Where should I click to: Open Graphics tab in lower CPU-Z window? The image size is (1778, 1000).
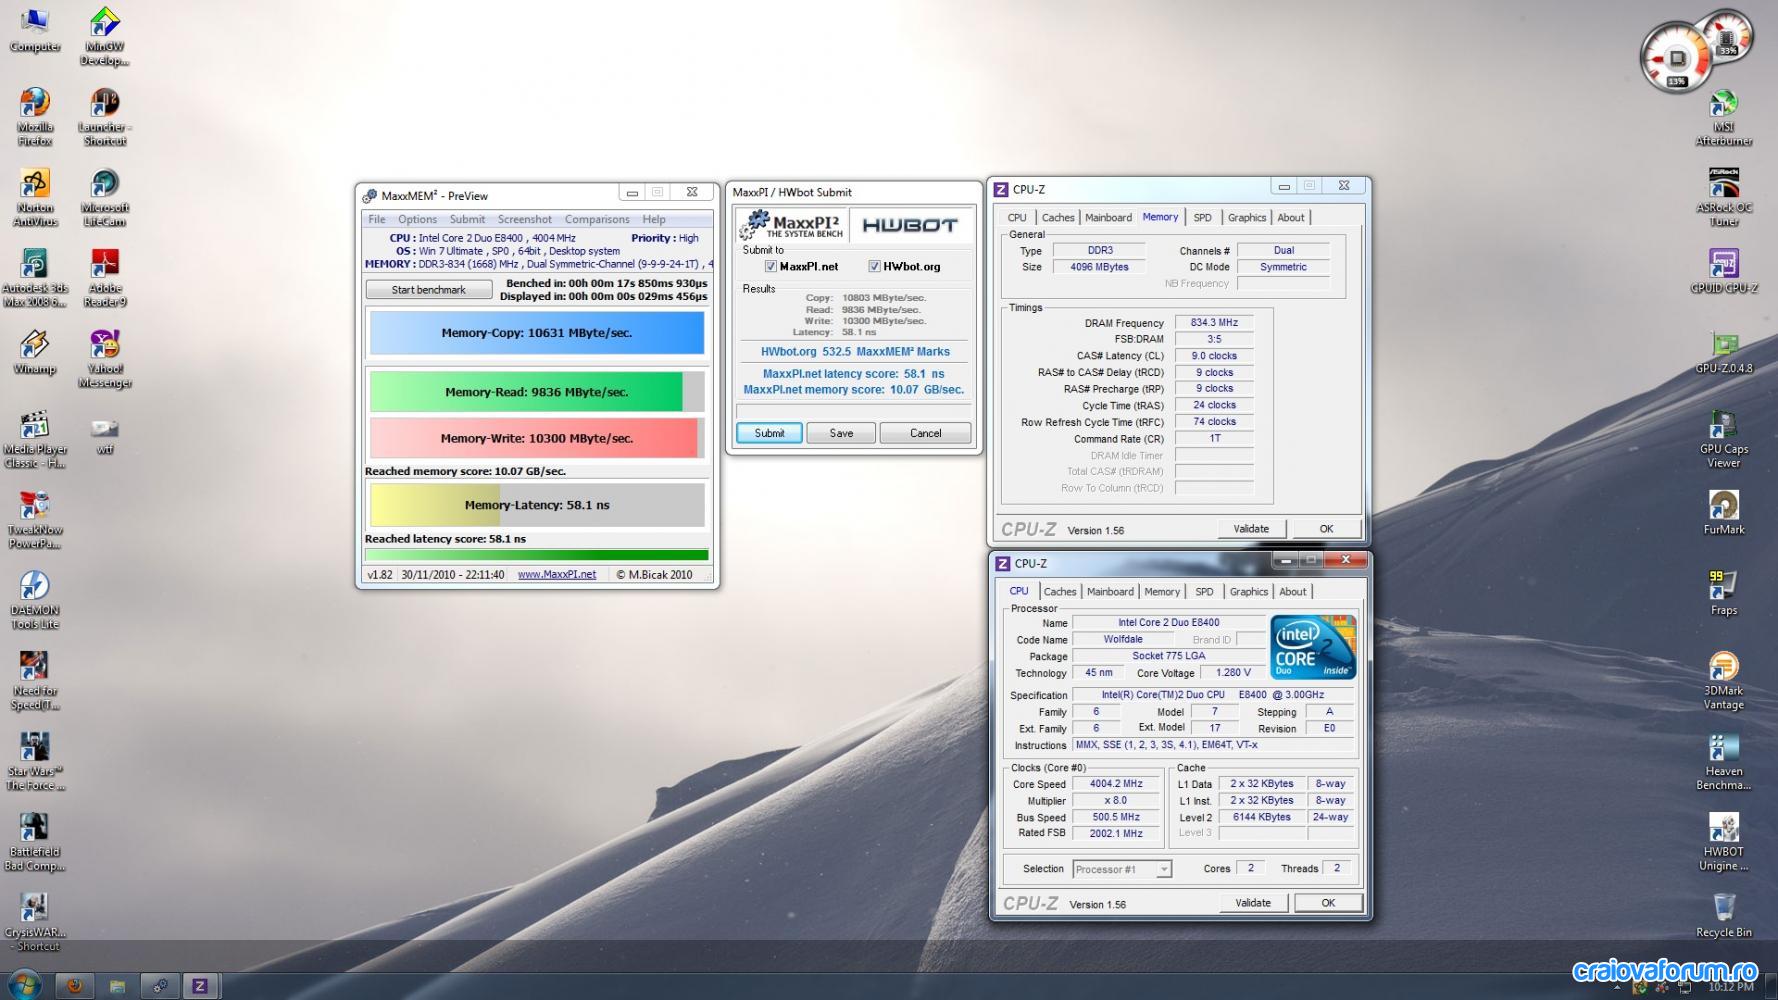[1249, 592]
